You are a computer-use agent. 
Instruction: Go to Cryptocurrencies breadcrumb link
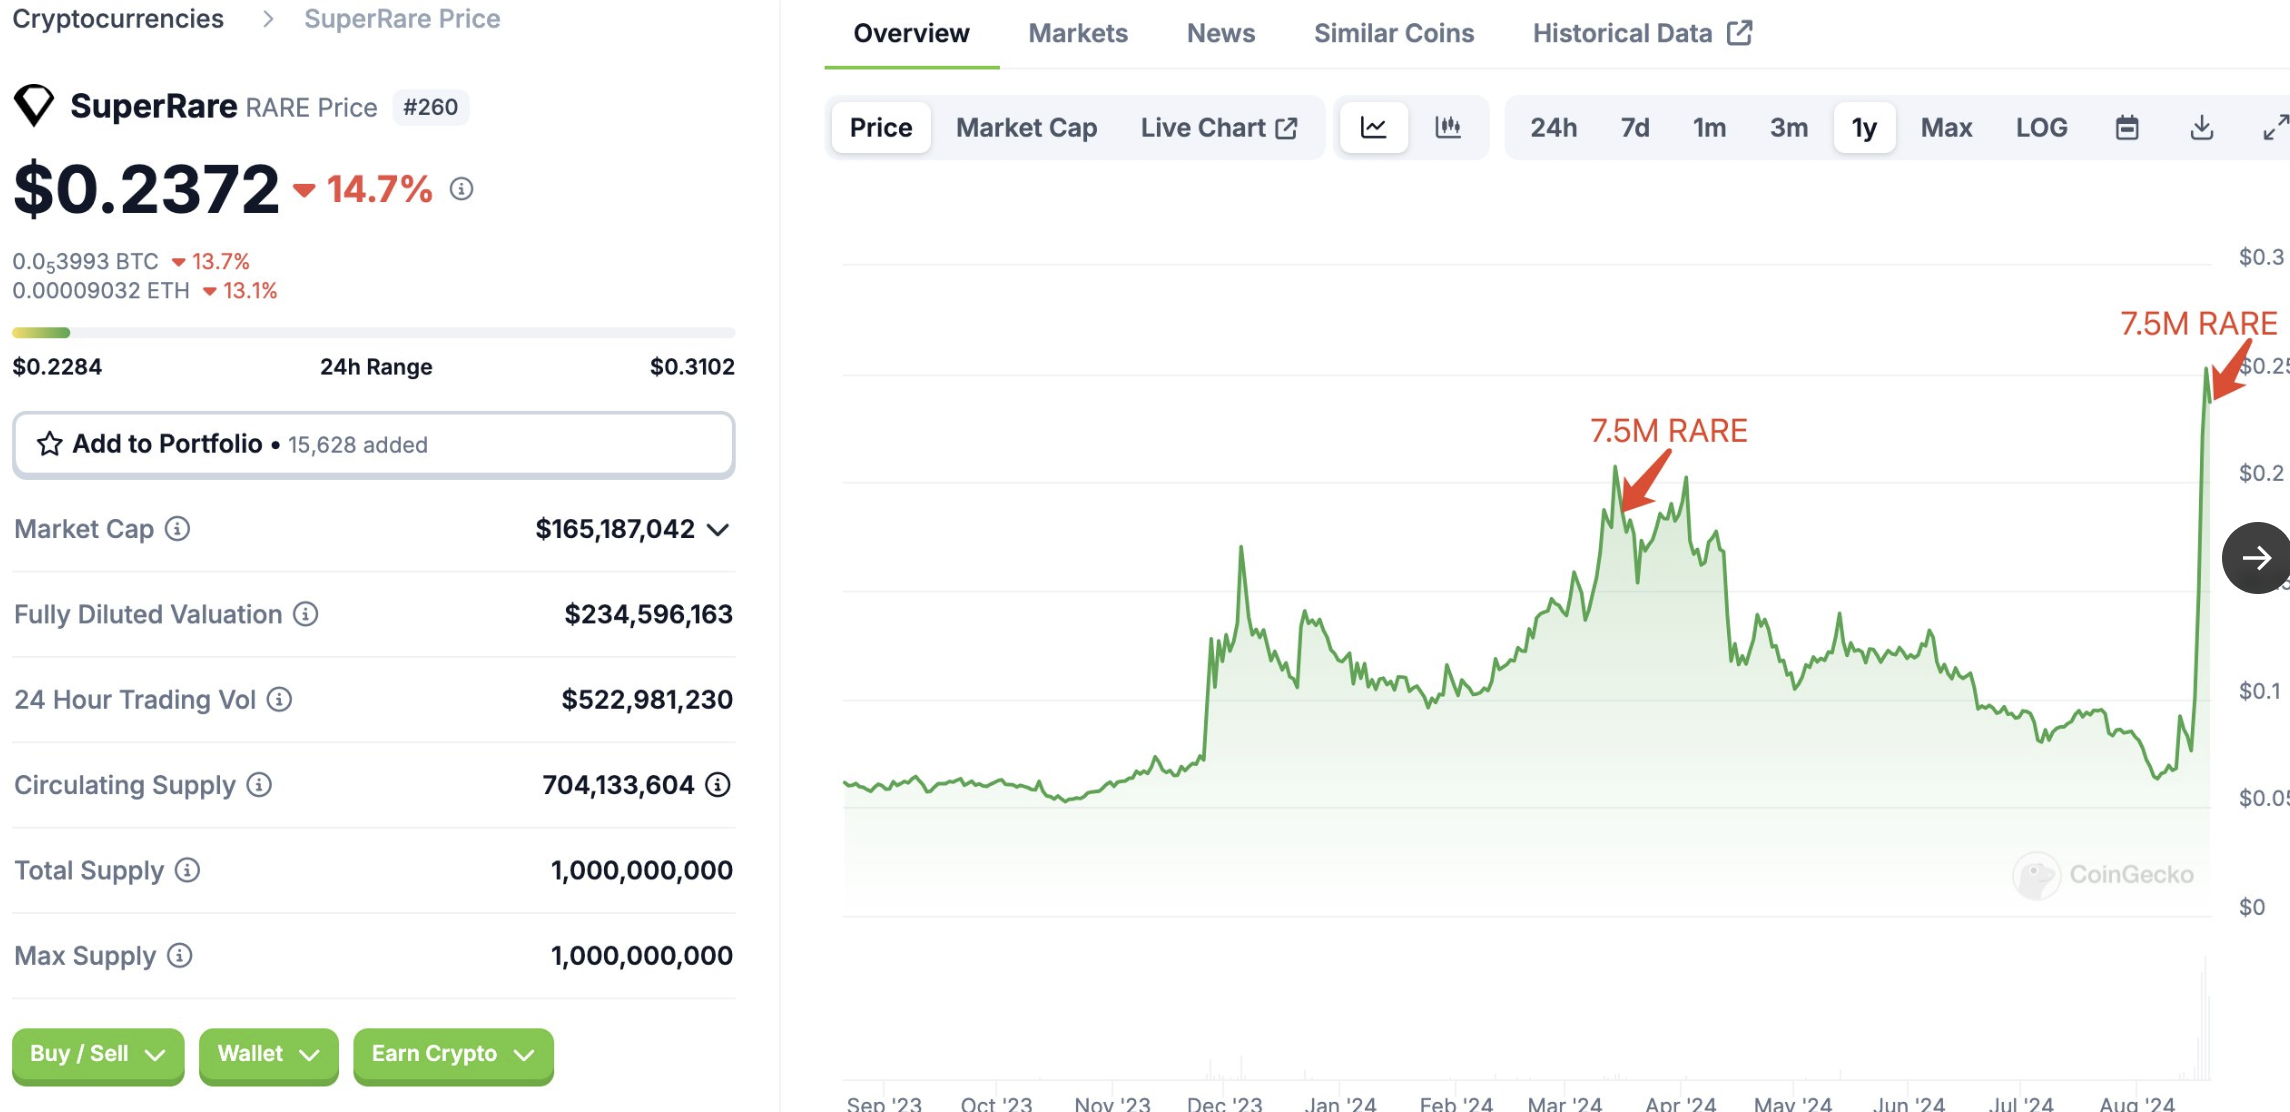pos(118,19)
